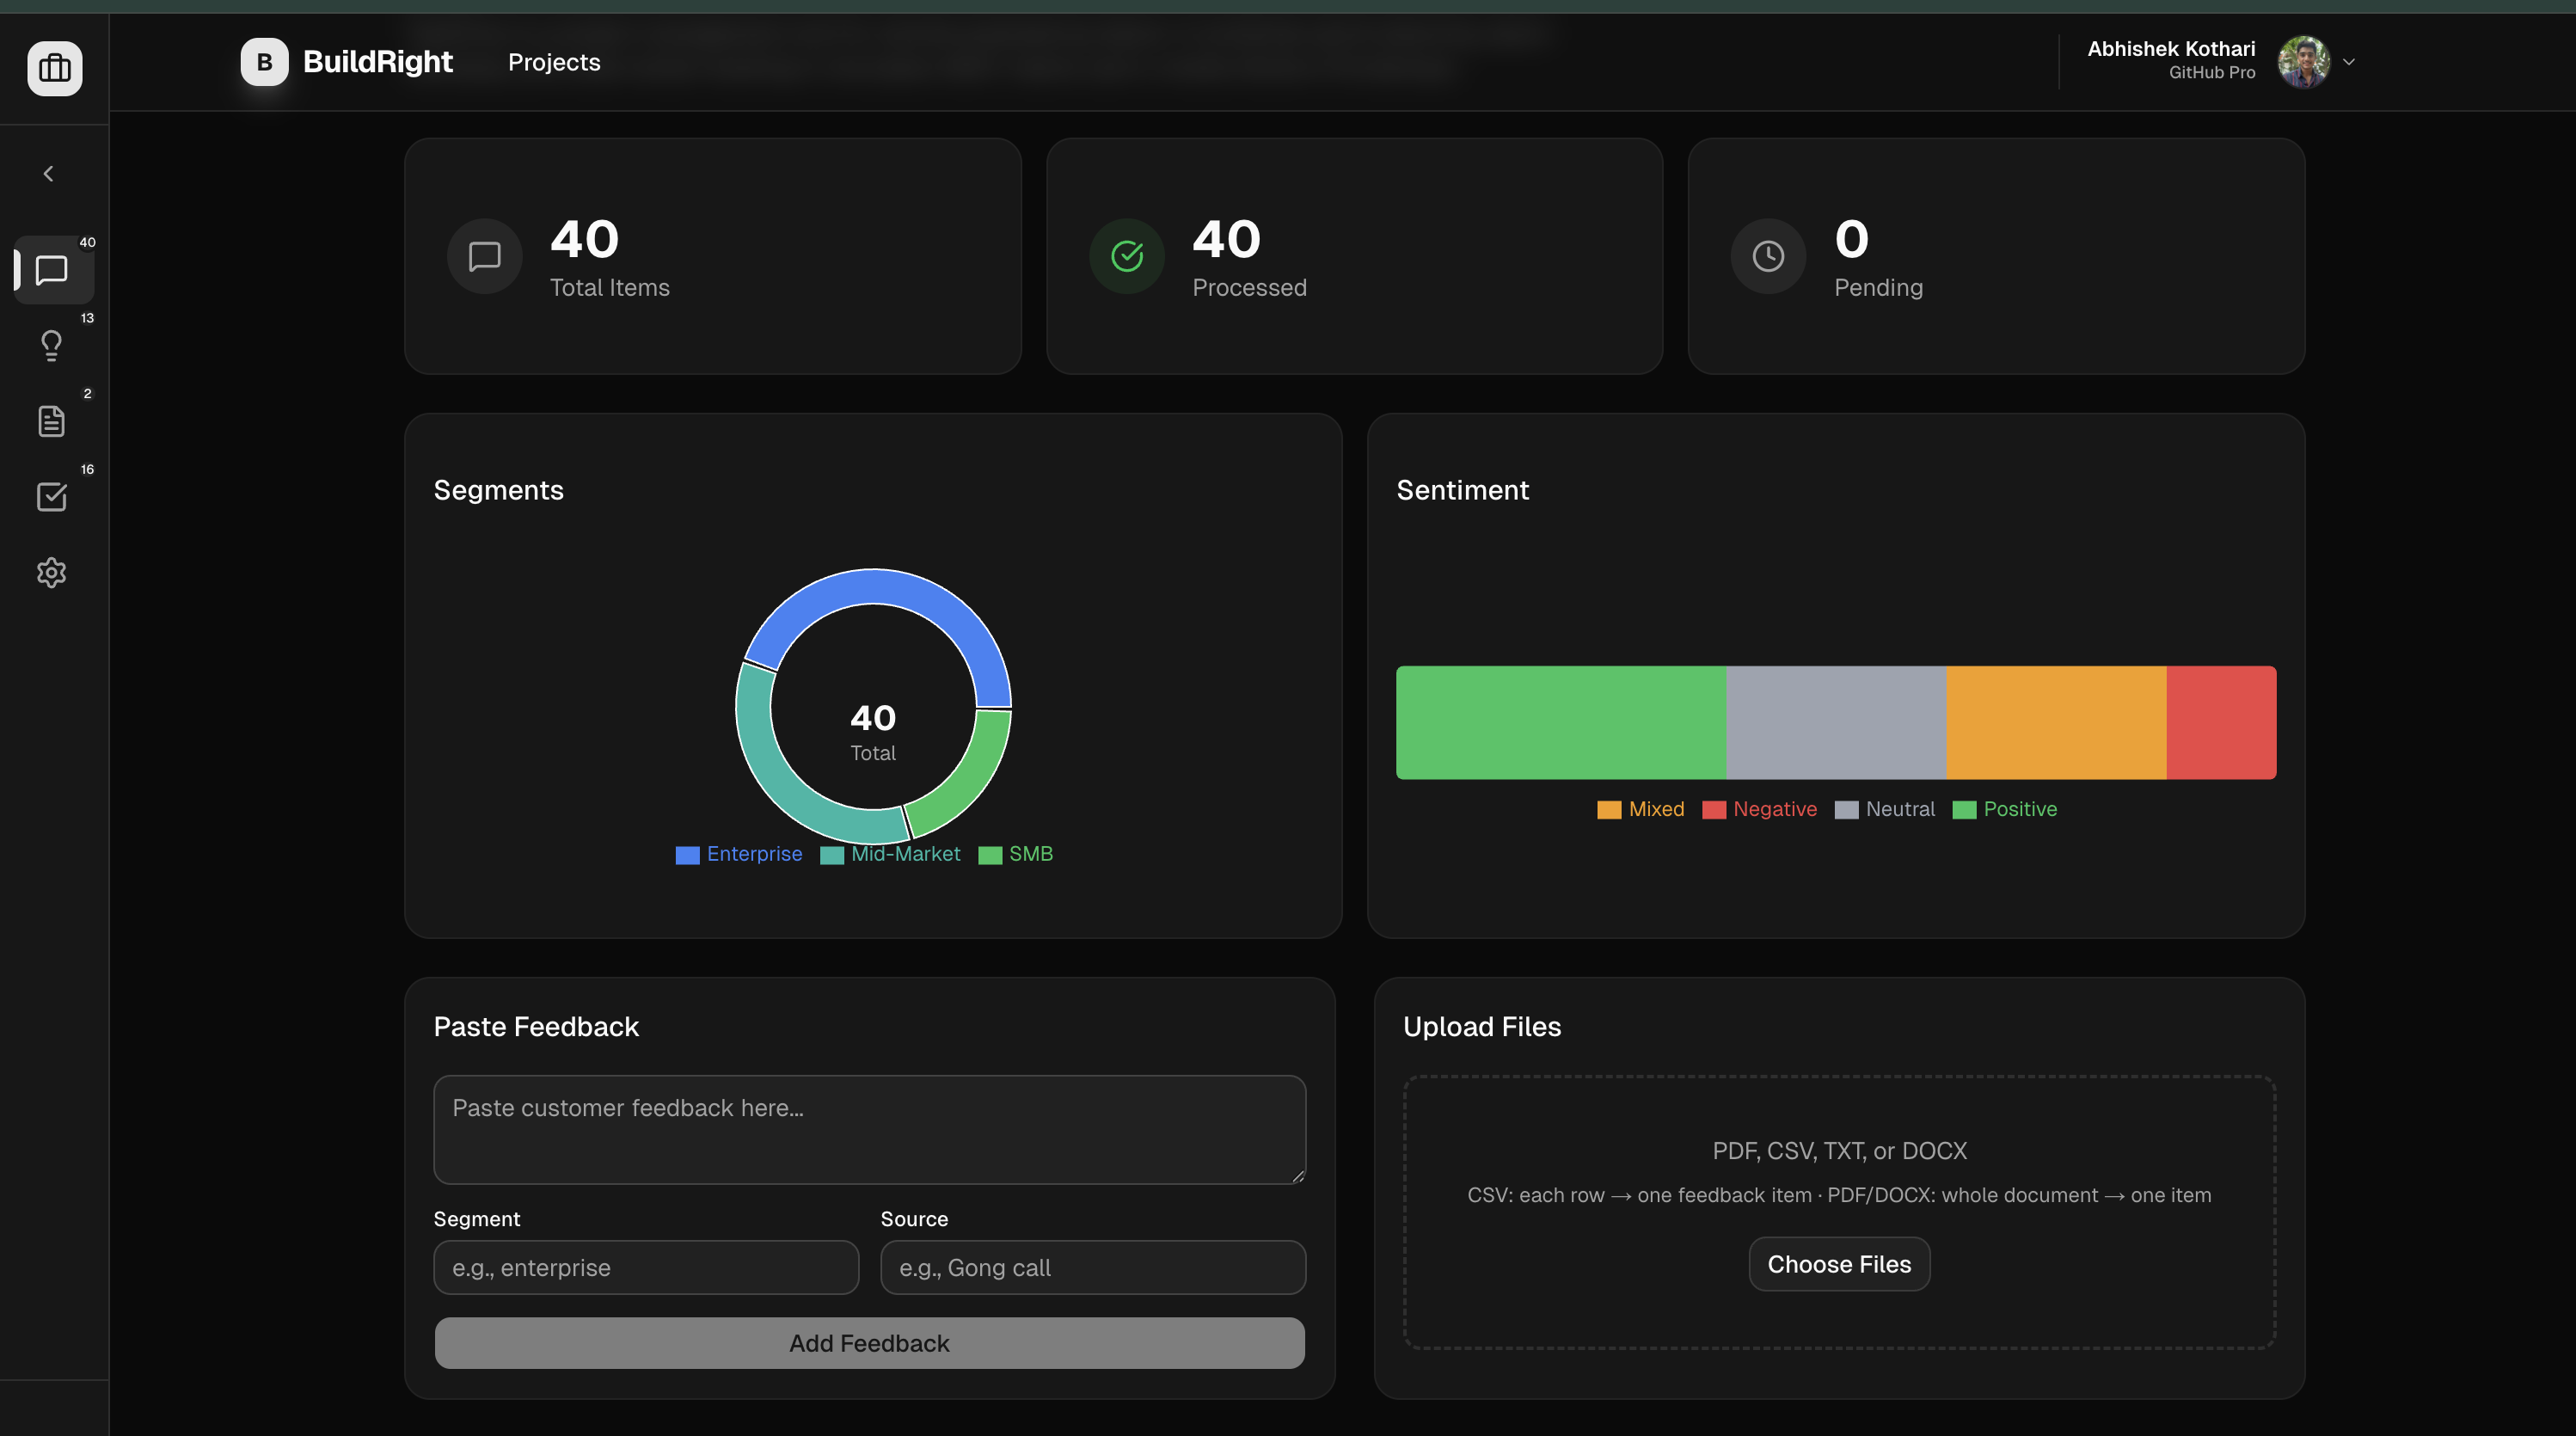Screen dimensions: 2576x1436
Task: Open the Feedback chat panel in sidebar
Action: [52, 271]
